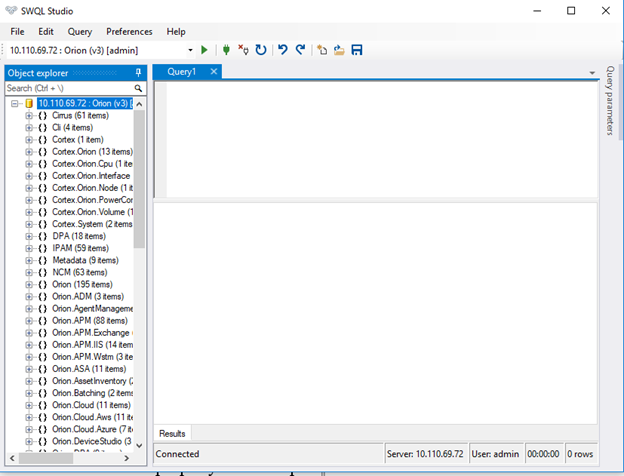
Task: Select Orion.APM.Exchange tree row
Action: click(x=92, y=333)
